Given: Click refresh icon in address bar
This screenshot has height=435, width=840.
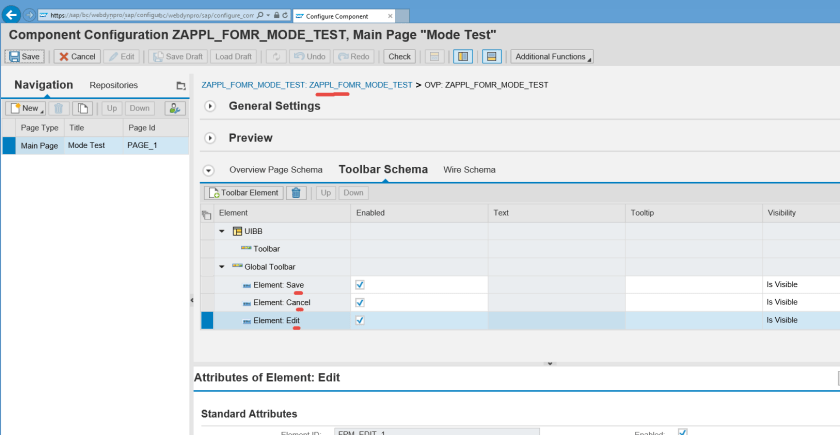Looking at the screenshot, I should point(284,16).
